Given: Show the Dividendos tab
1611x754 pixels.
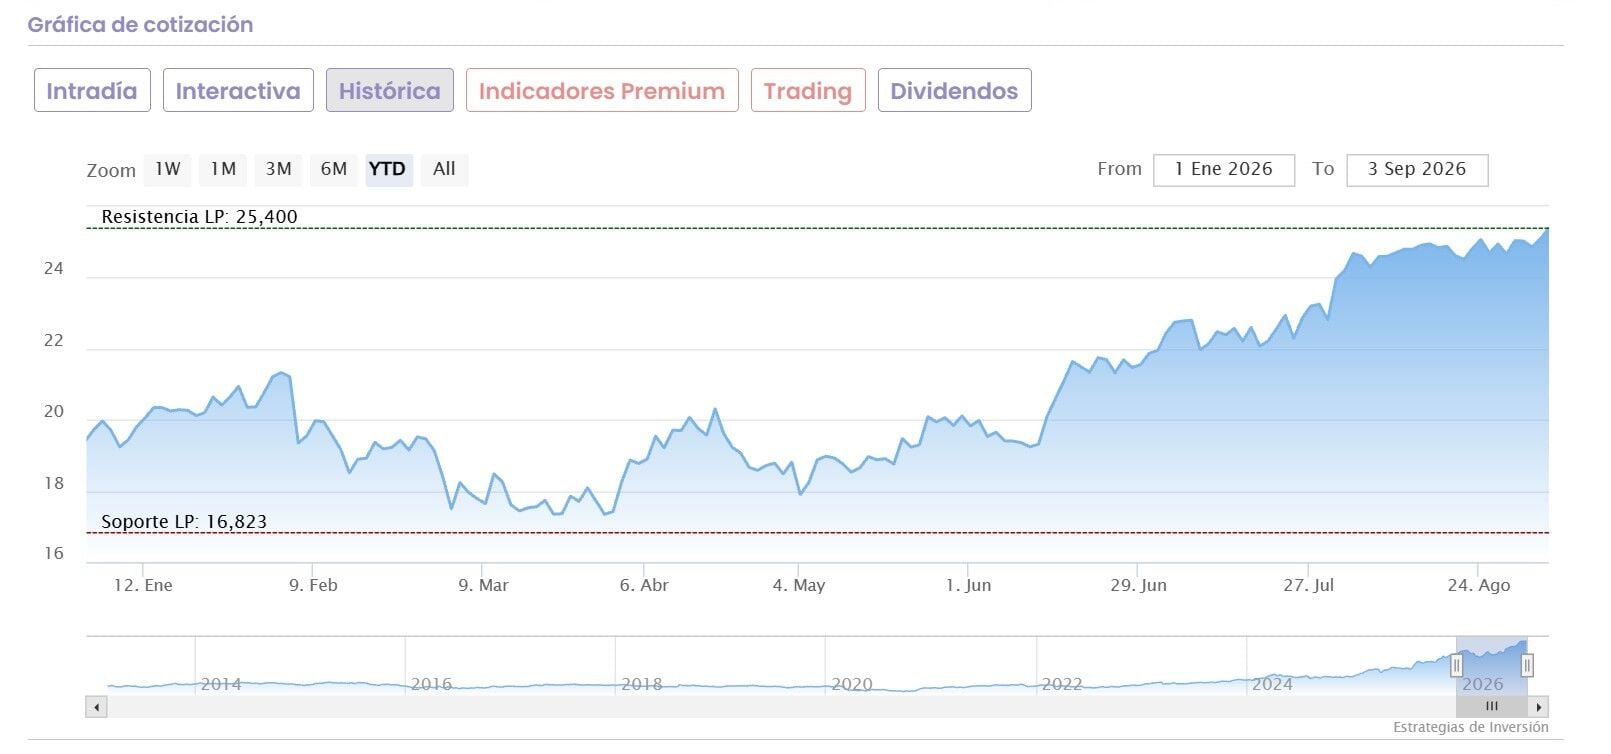Looking at the screenshot, I should pyautogui.click(x=954, y=91).
